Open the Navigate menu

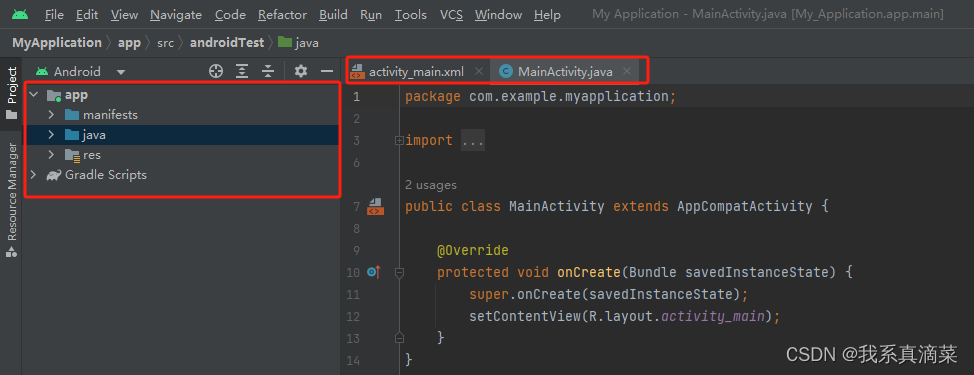[176, 15]
